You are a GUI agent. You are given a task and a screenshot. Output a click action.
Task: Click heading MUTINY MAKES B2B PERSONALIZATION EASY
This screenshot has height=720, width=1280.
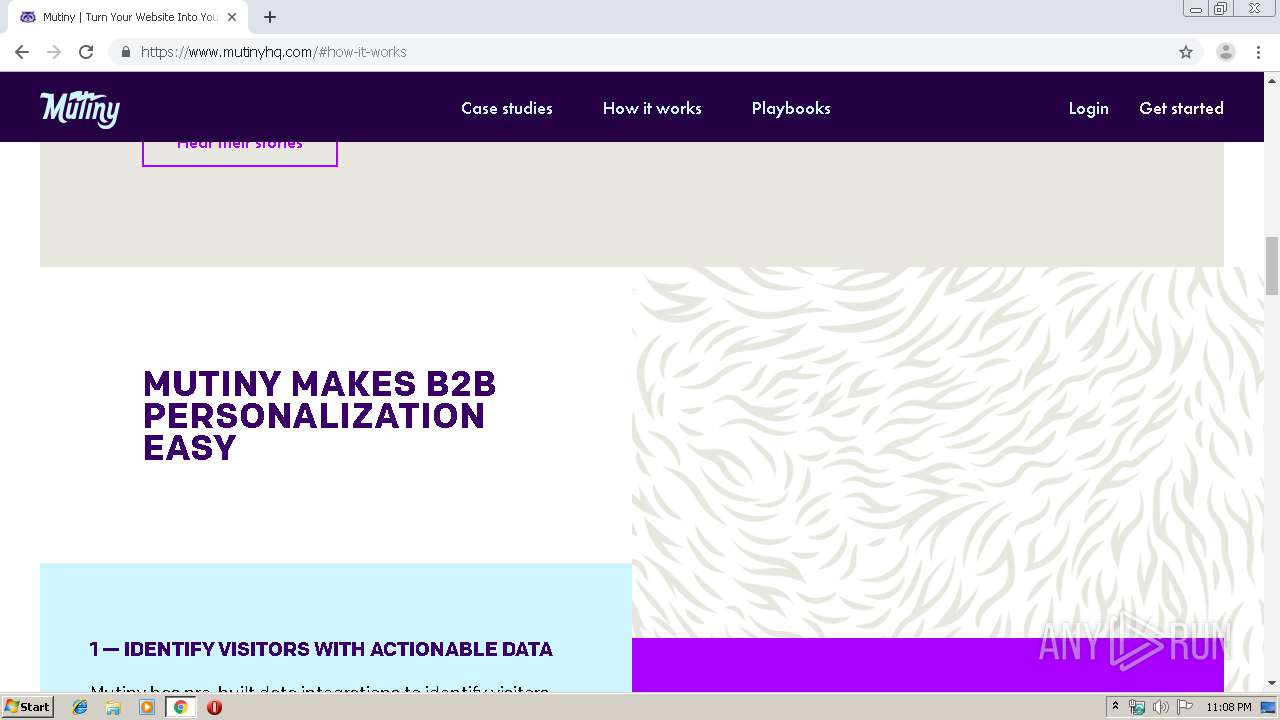click(319, 416)
